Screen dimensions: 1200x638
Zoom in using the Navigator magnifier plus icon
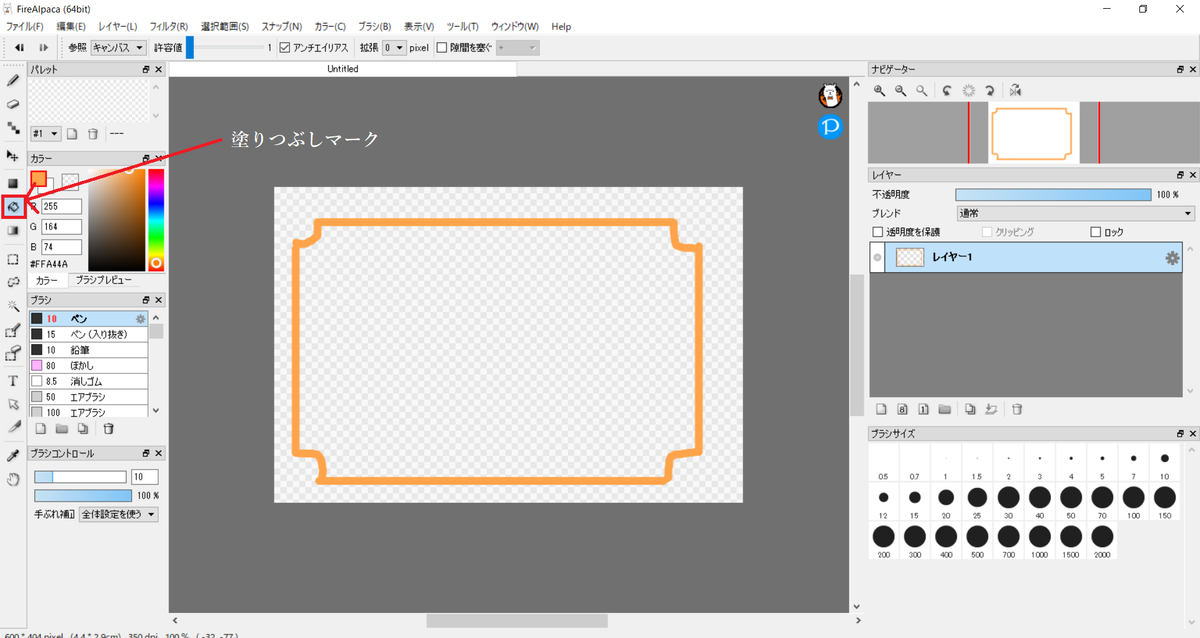880,90
